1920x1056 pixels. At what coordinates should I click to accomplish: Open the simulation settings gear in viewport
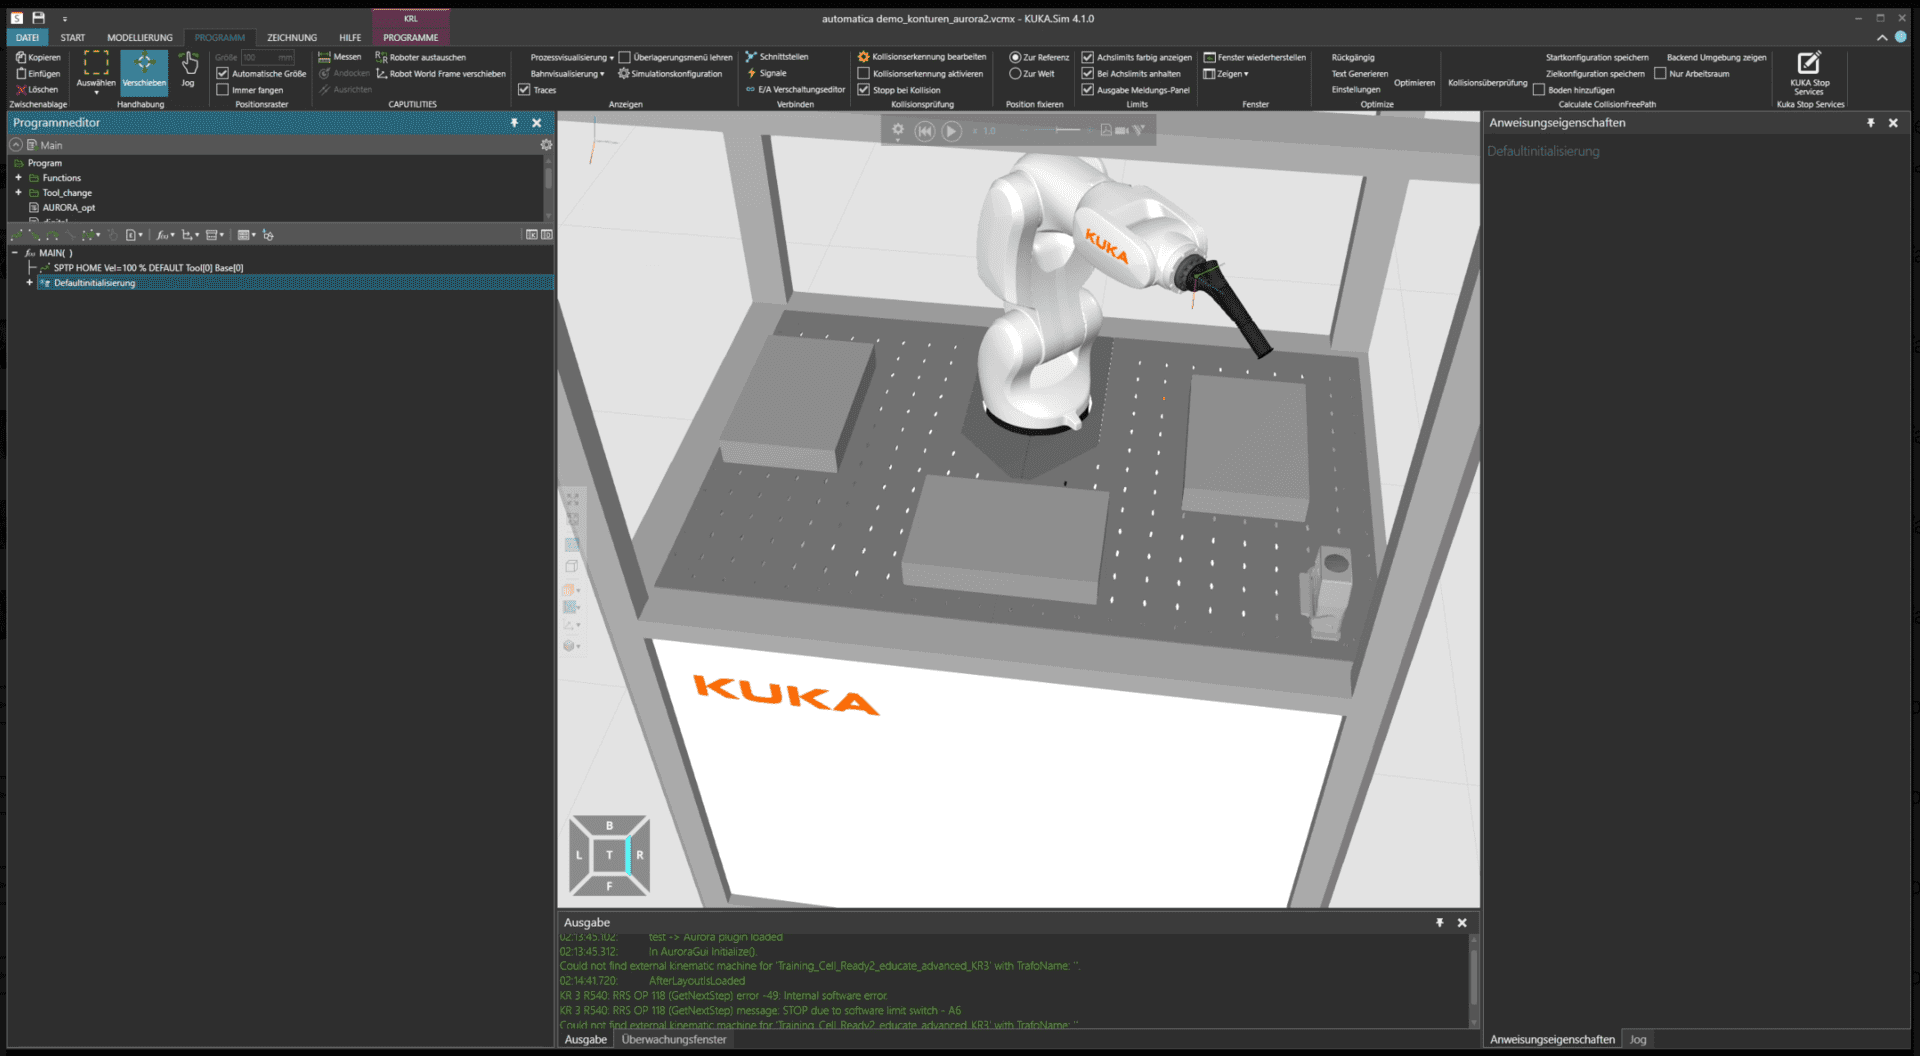click(898, 131)
